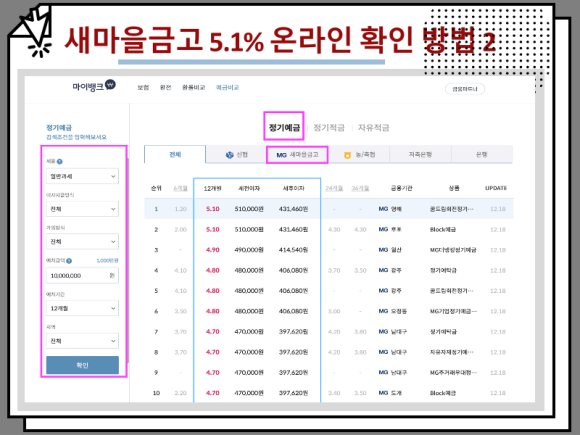Click Block예금 product in rank 10 row
Viewport: 580px width, 435px height.
[x=443, y=393]
